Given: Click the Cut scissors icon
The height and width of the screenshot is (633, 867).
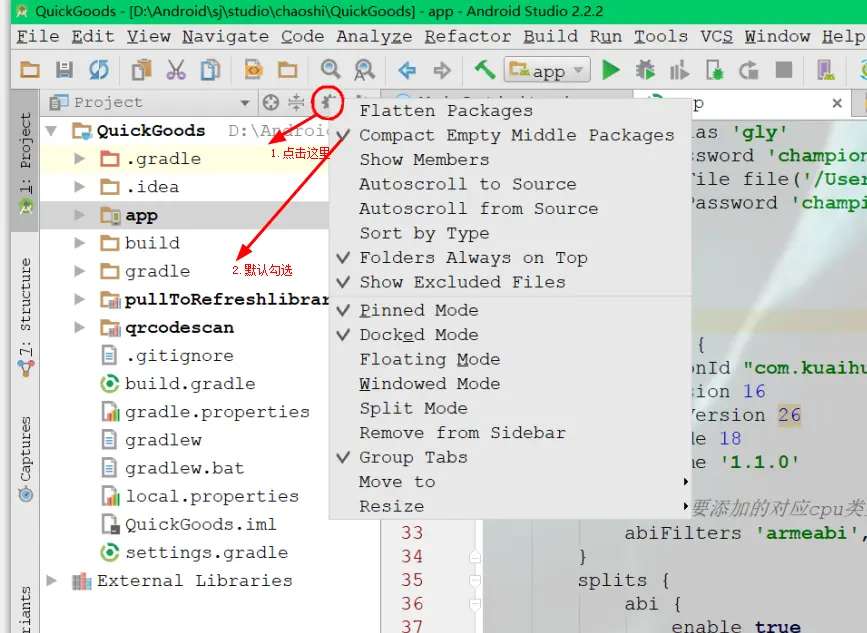Looking at the screenshot, I should (x=176, y=70).
